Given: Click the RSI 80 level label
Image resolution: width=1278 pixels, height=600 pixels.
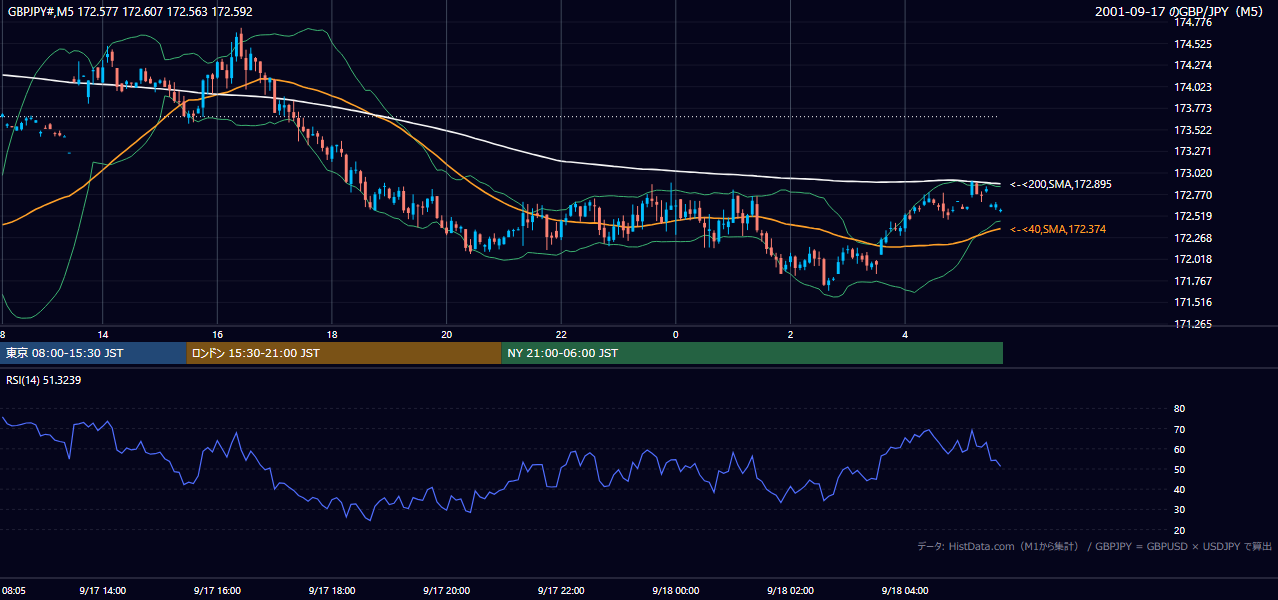Looking at the screenshot, I should coord(1179,409).
